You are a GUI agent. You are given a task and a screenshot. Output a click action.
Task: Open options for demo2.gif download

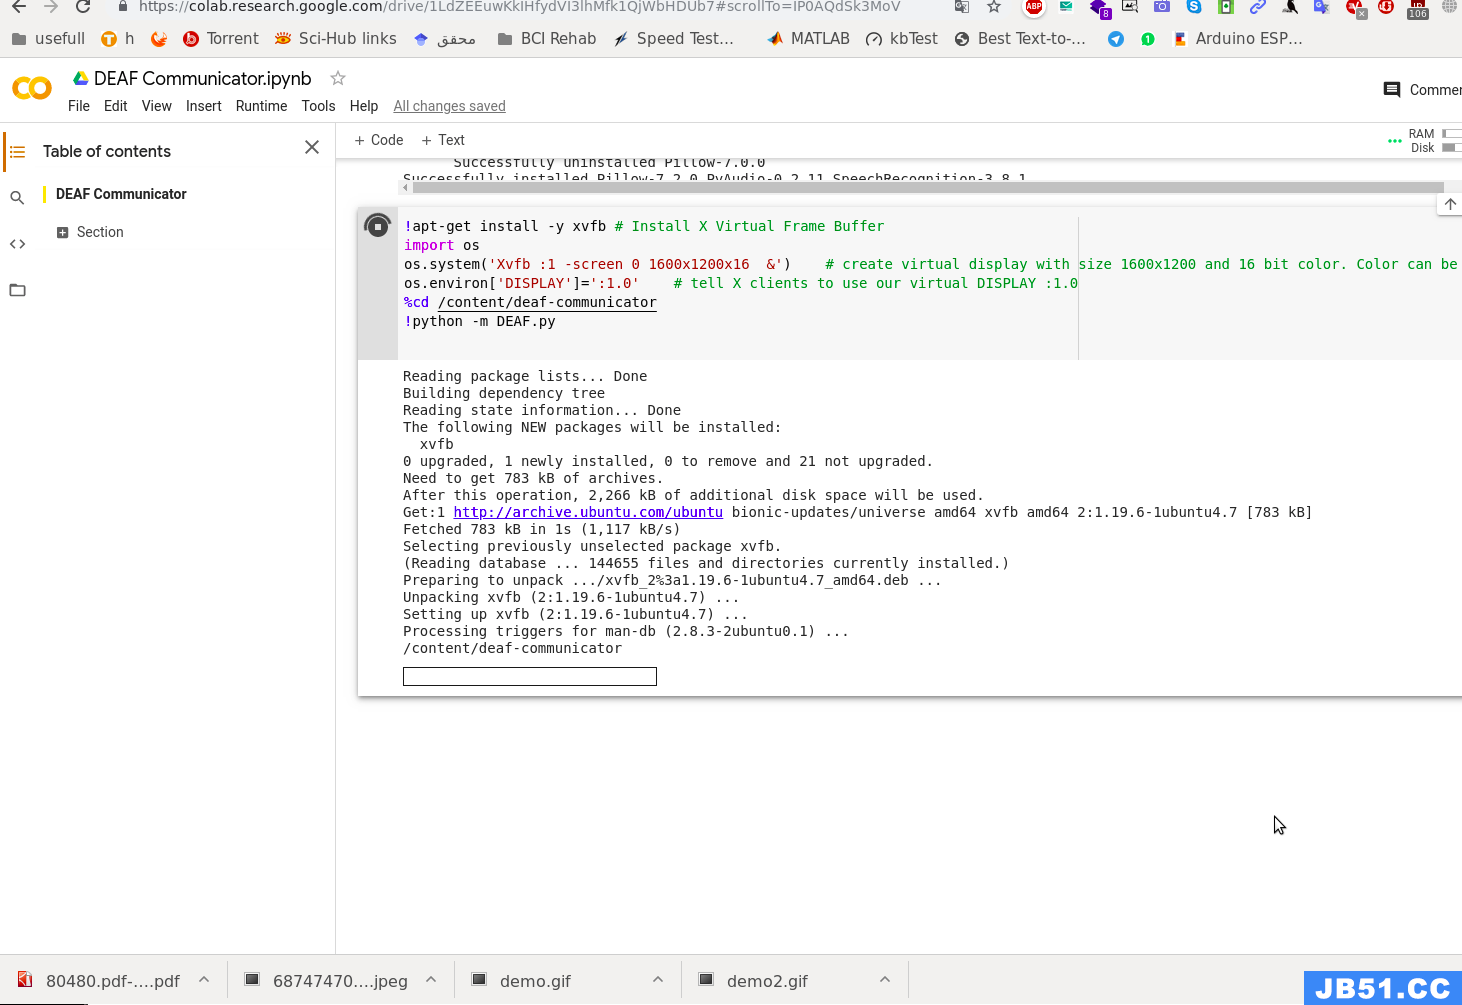coord(885,980)
